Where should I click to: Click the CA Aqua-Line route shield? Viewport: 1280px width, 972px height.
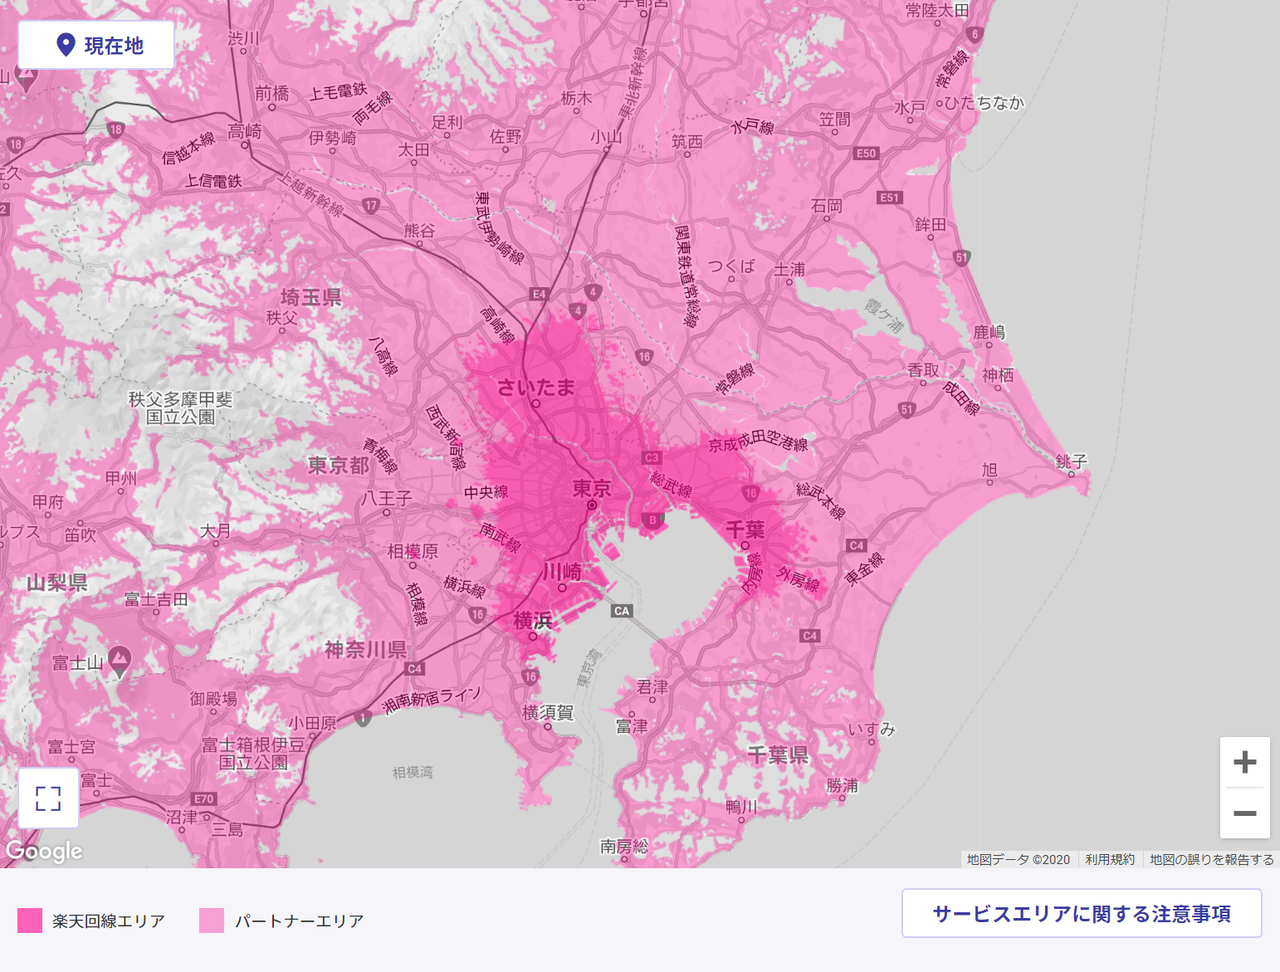pyautogui.click(x=621, y=611)
